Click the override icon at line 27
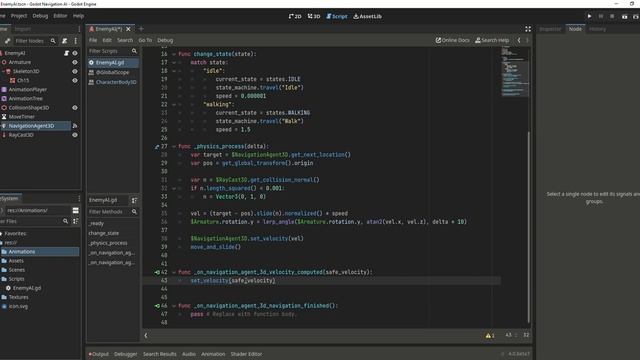640x360 pixels. pos(157,147)
